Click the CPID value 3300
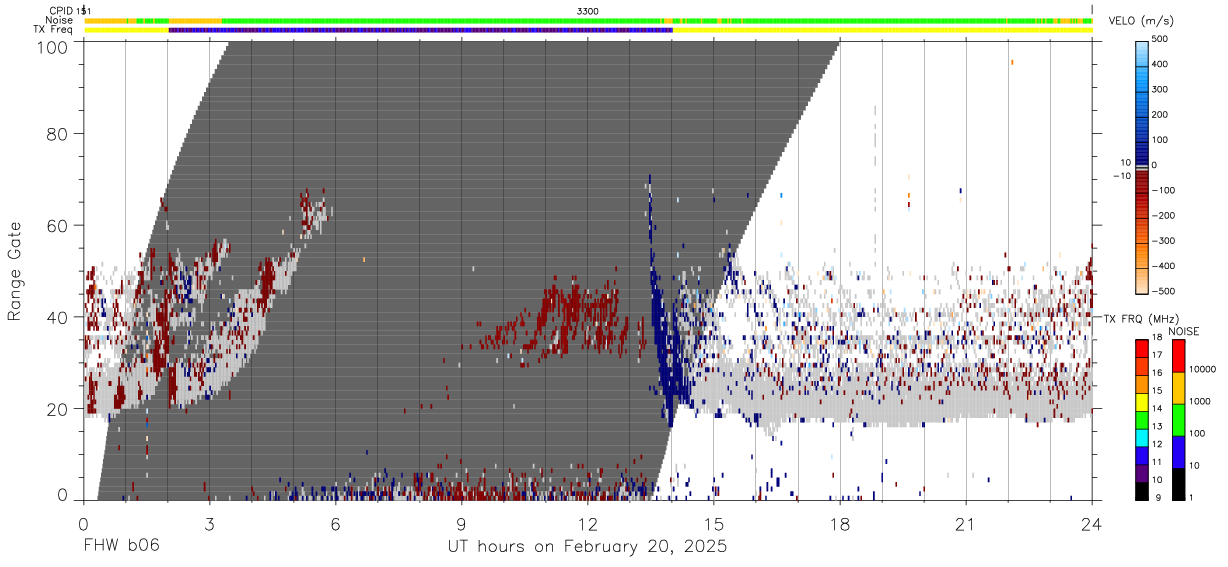 [588, 10]
